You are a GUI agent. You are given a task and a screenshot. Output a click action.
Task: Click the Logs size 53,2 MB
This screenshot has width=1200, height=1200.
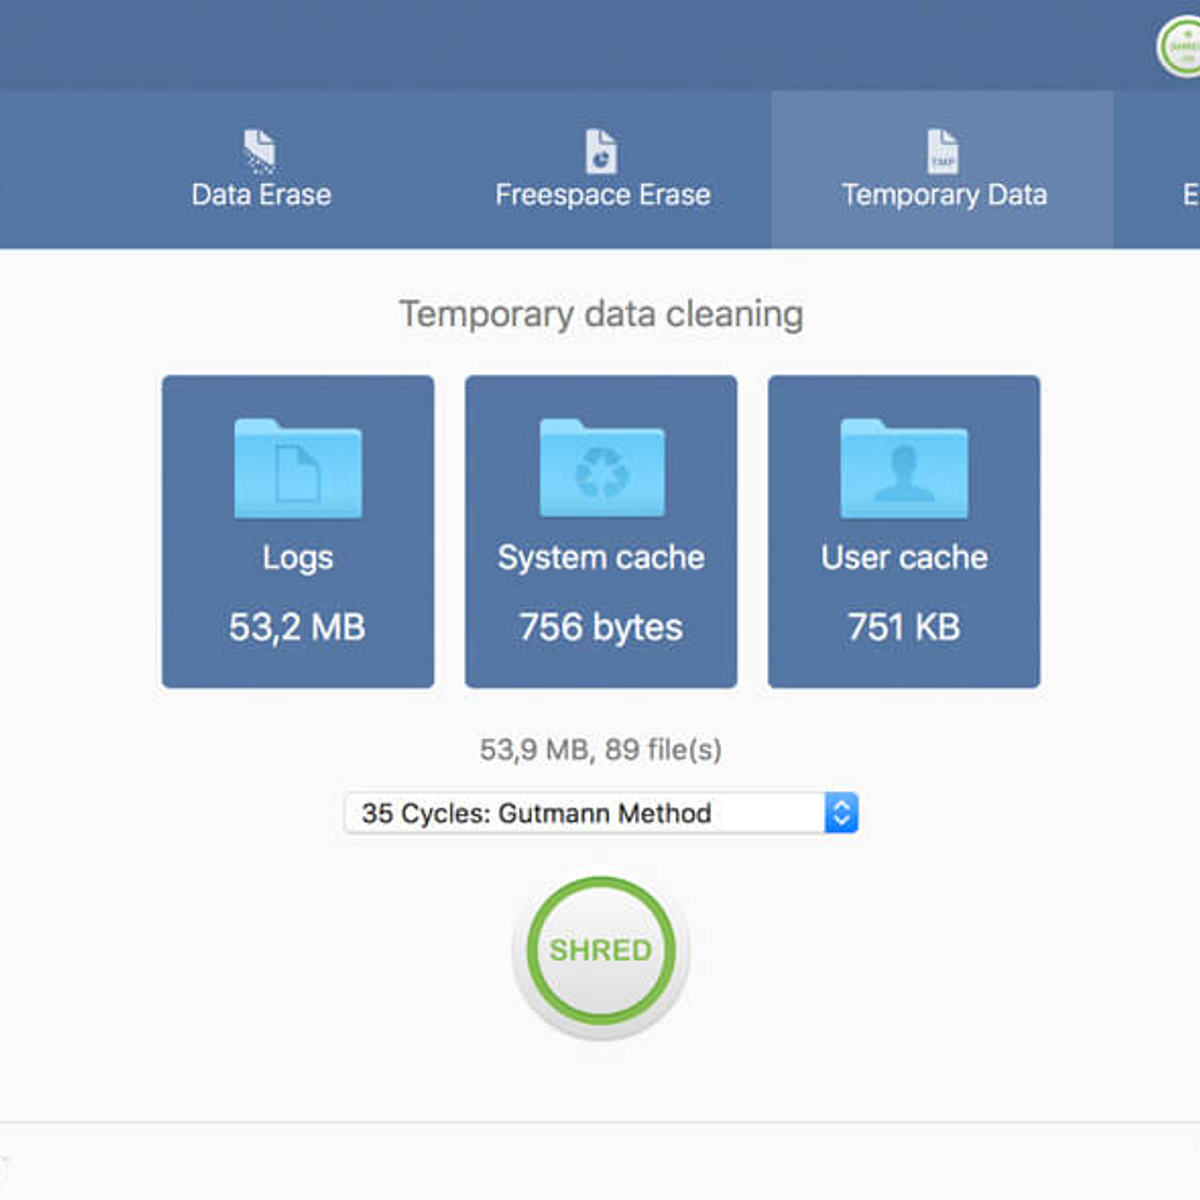[297, 627]
